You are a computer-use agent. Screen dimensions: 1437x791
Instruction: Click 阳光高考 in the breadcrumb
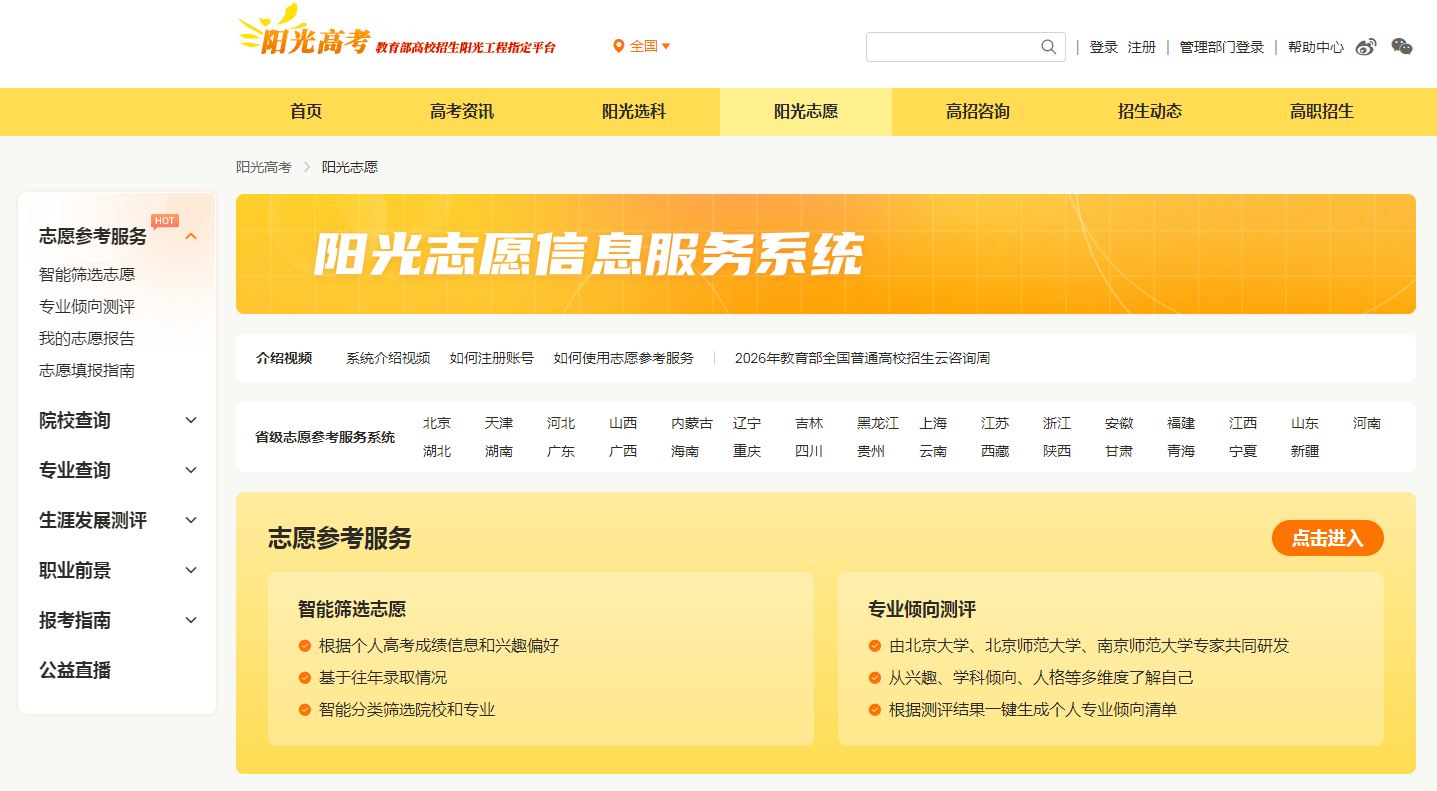click(264, 167)
